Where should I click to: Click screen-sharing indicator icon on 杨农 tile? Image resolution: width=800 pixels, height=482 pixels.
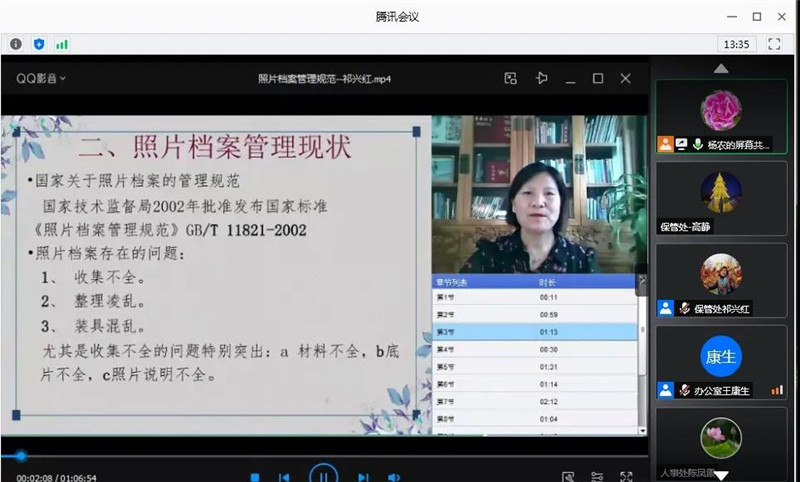click(681, 144)
